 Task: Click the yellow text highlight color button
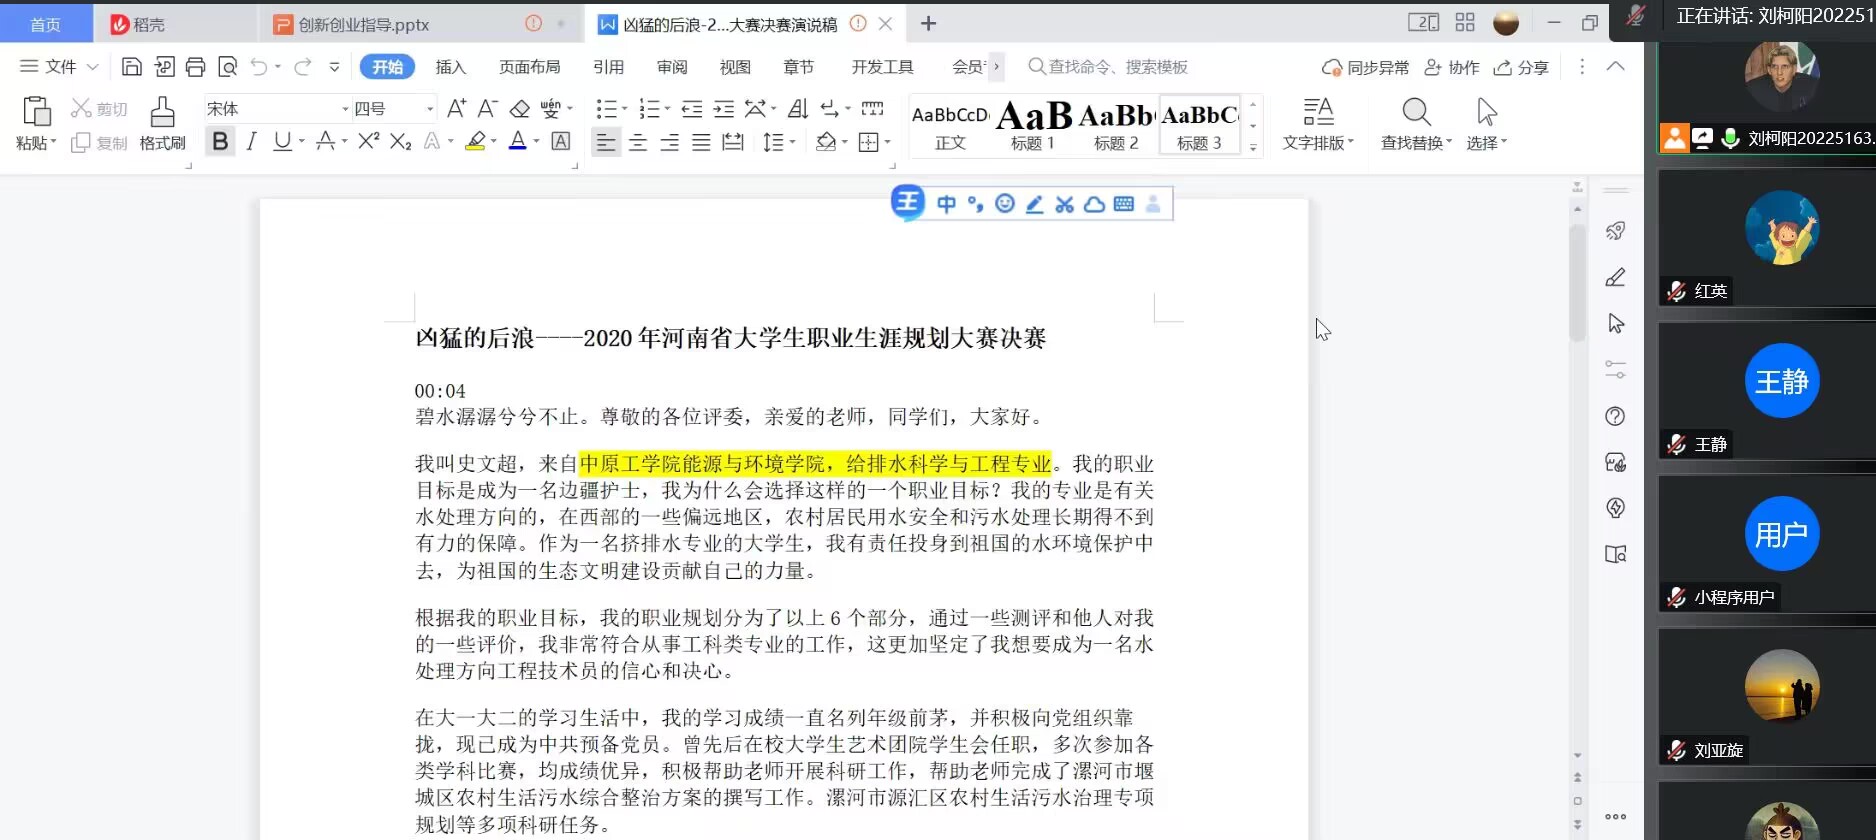(x=475, y=142)
